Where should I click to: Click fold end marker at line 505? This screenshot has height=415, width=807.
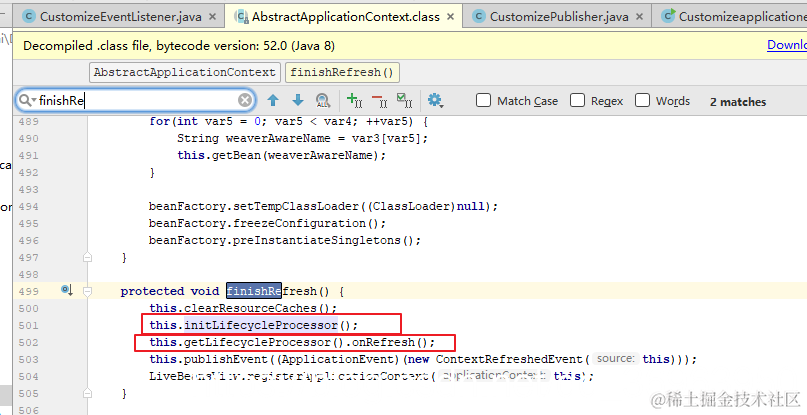[87, 393]
